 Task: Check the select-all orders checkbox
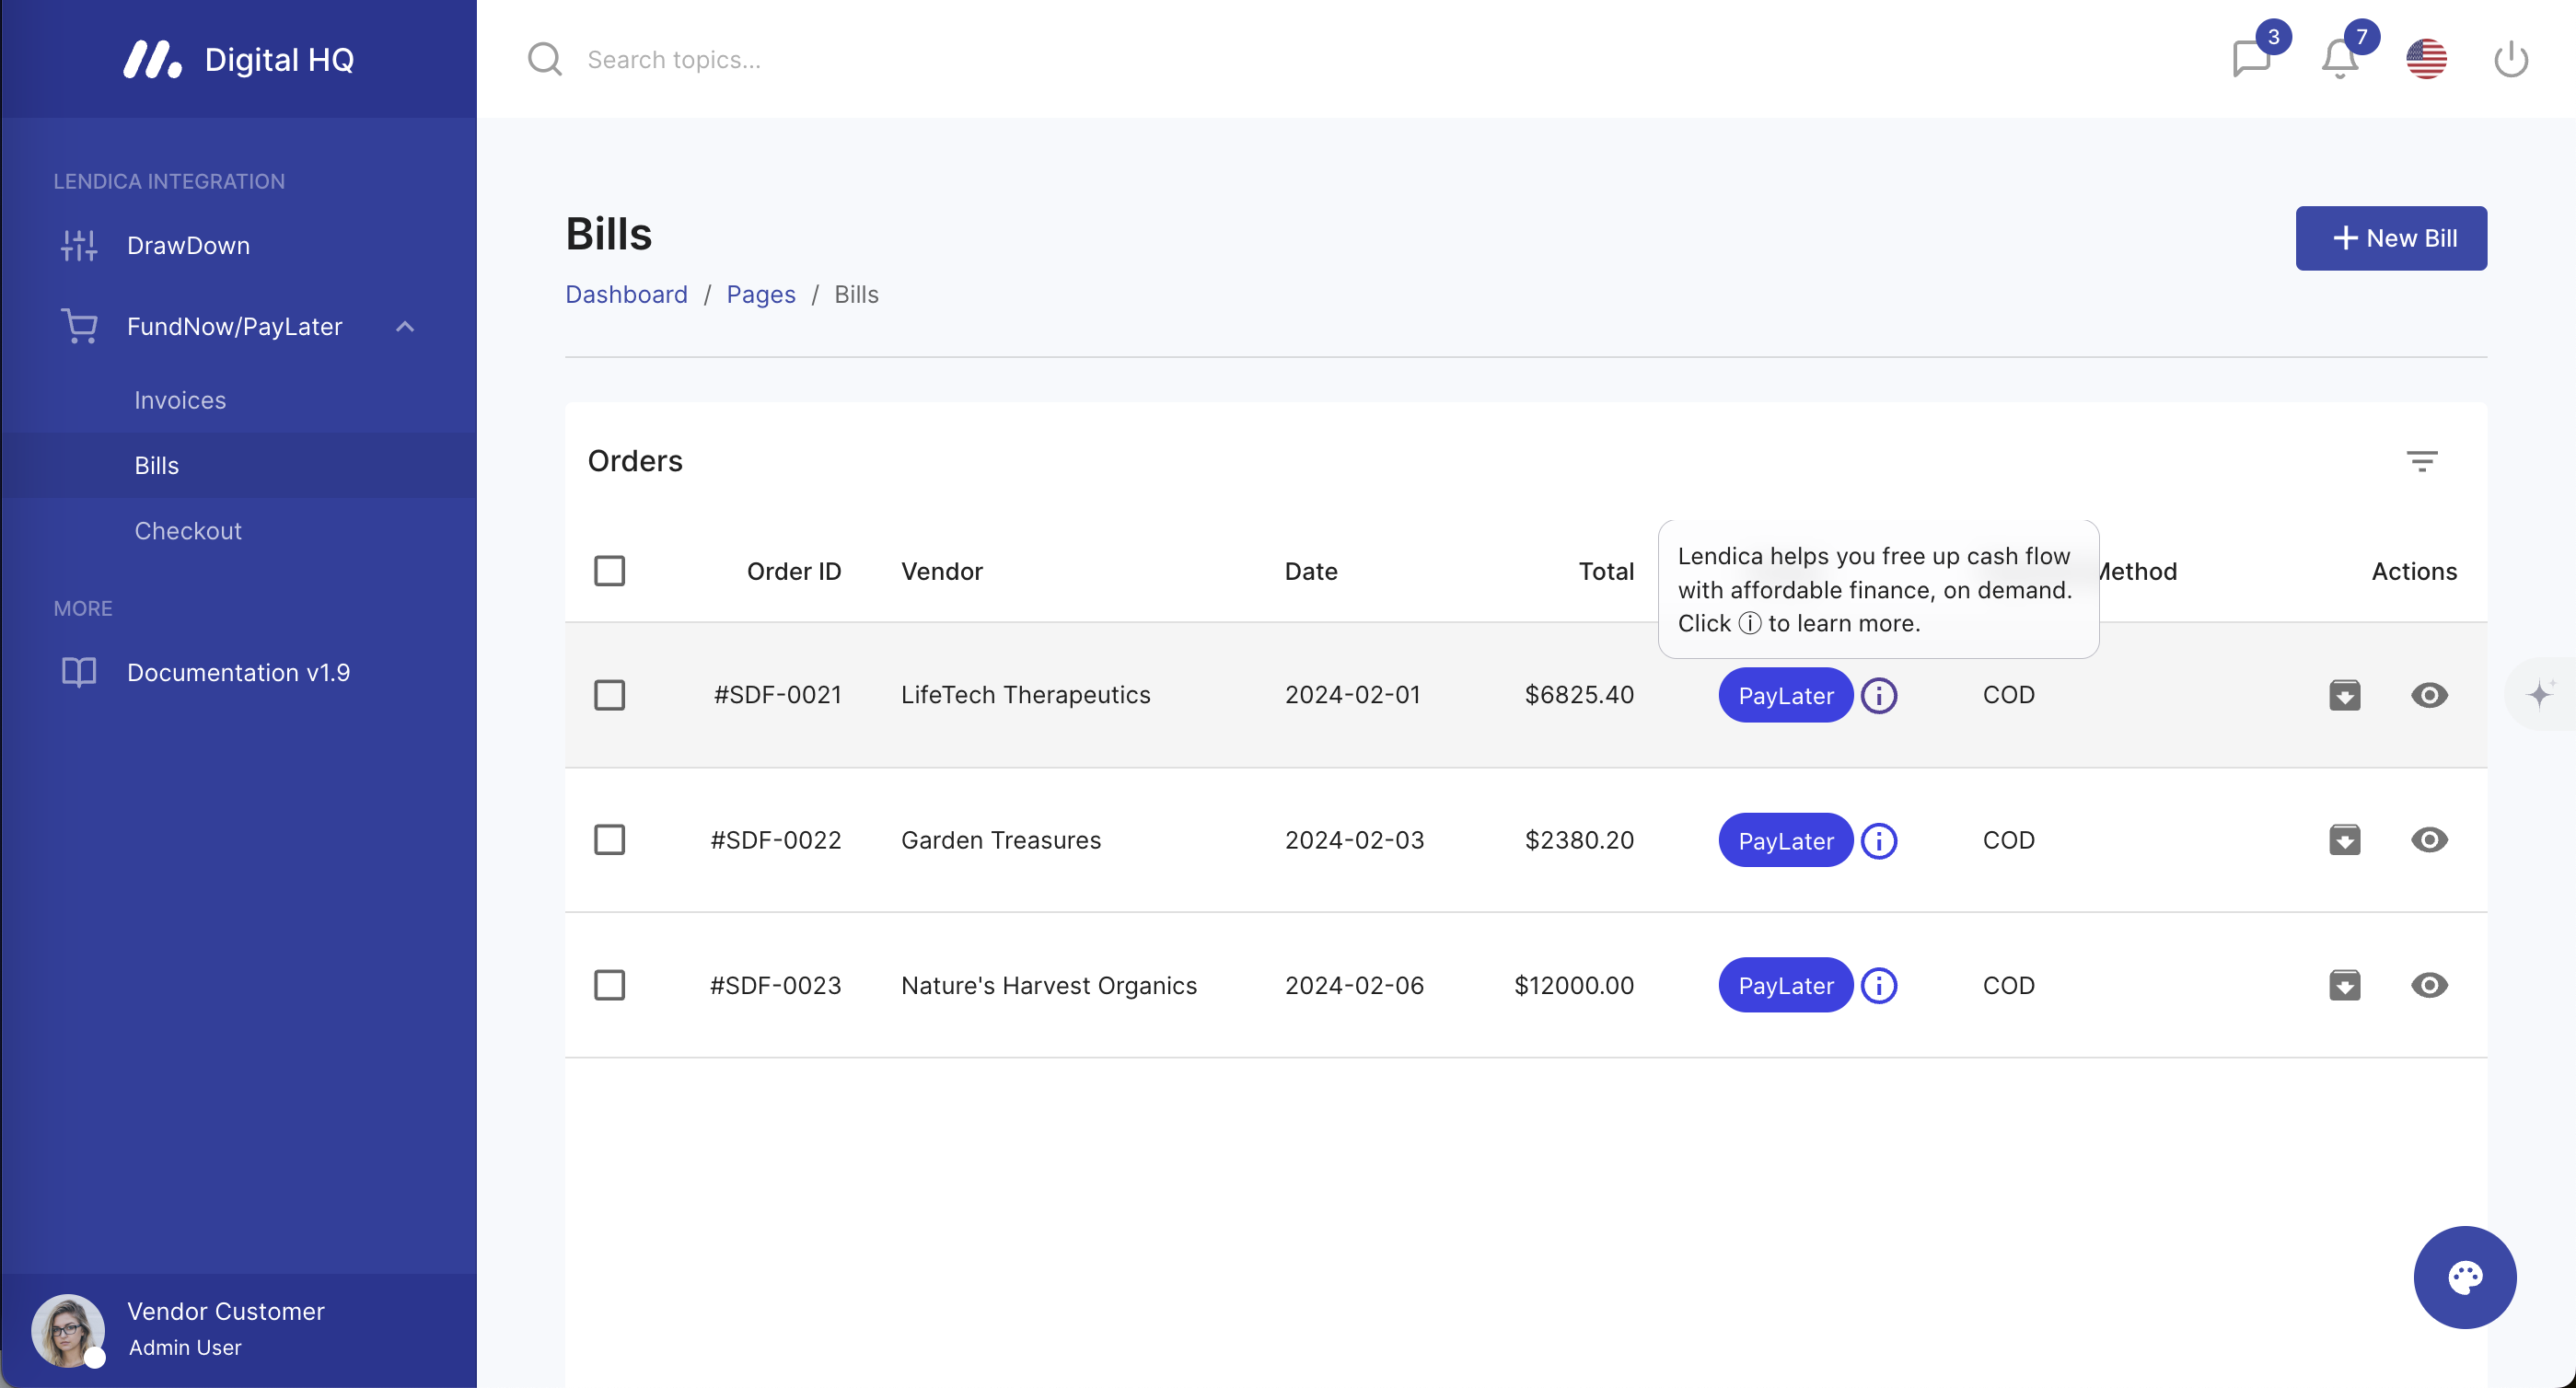[x=609, y=571]
